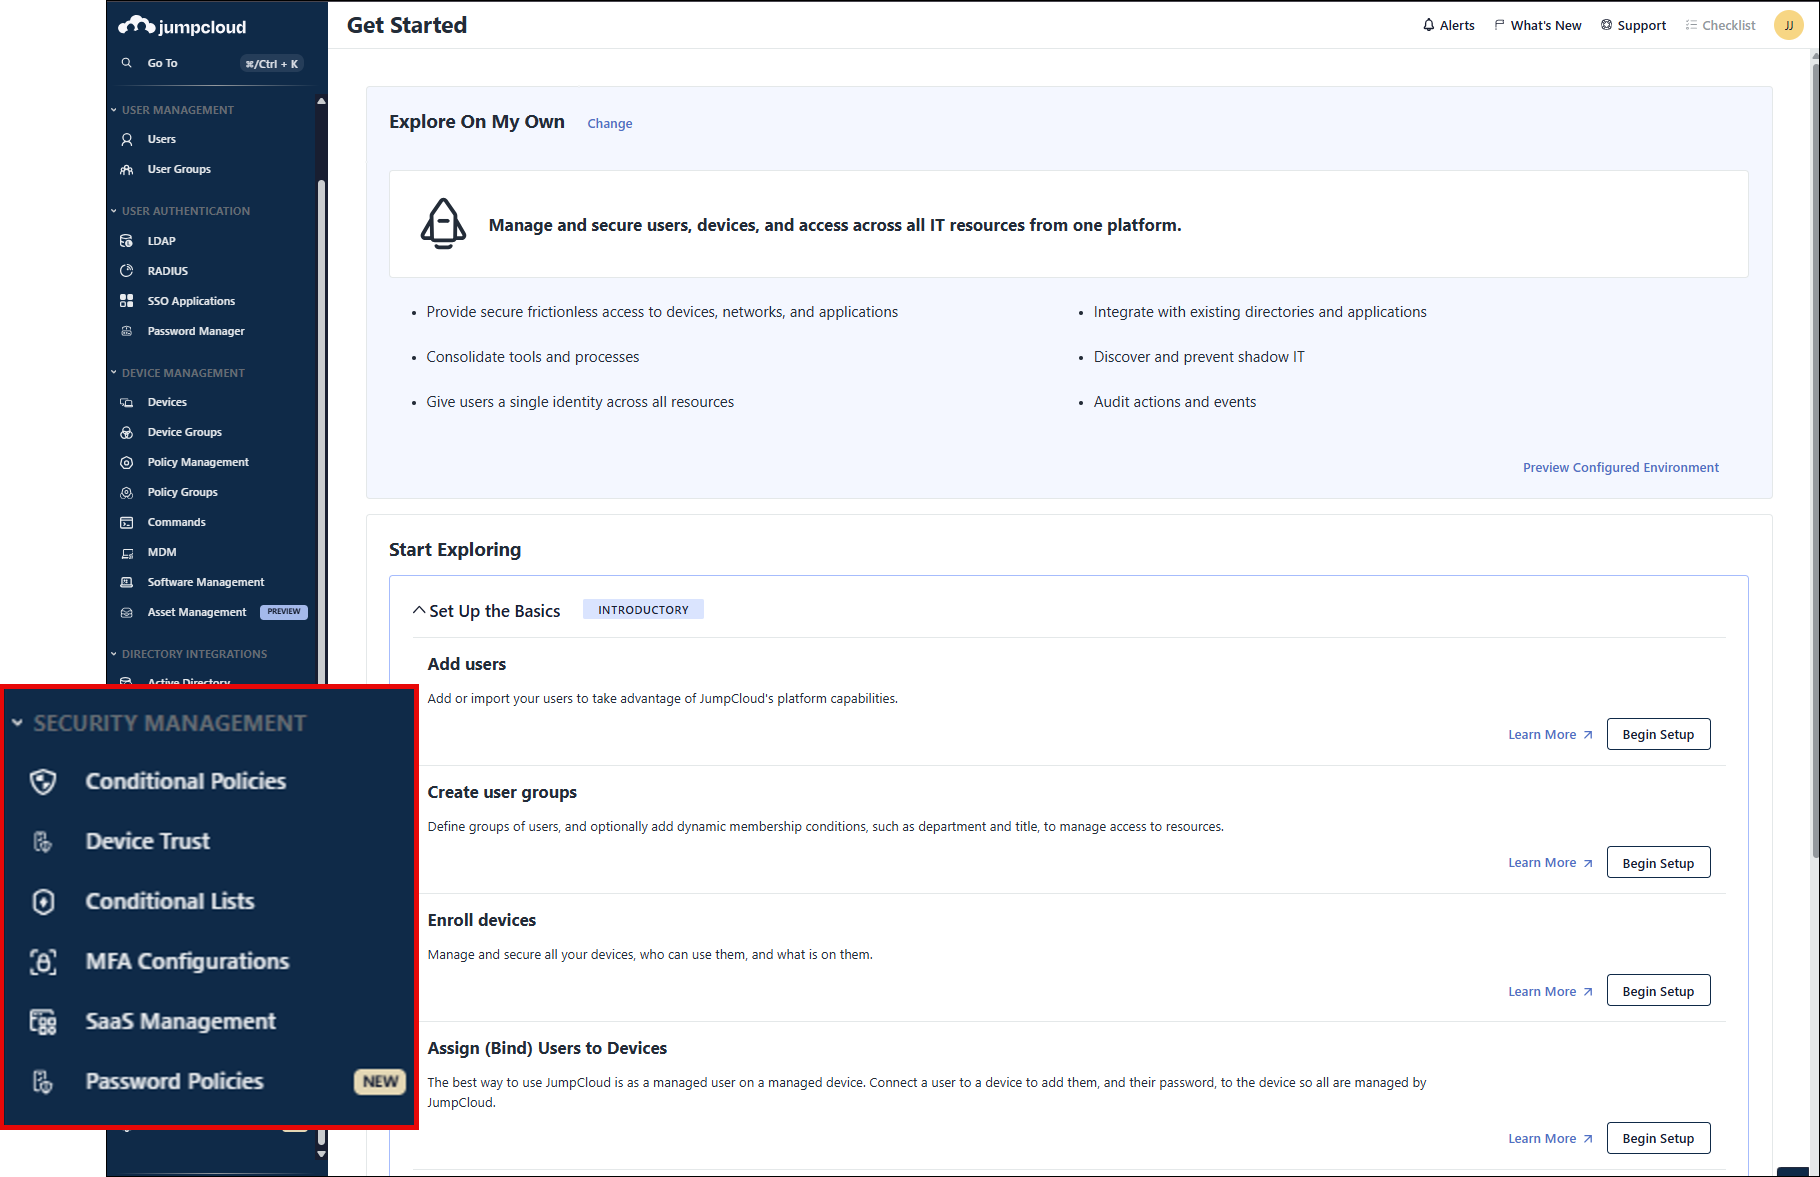Click Change link beside Explore On My Own

pyautogui.click(x=609, y=123)
